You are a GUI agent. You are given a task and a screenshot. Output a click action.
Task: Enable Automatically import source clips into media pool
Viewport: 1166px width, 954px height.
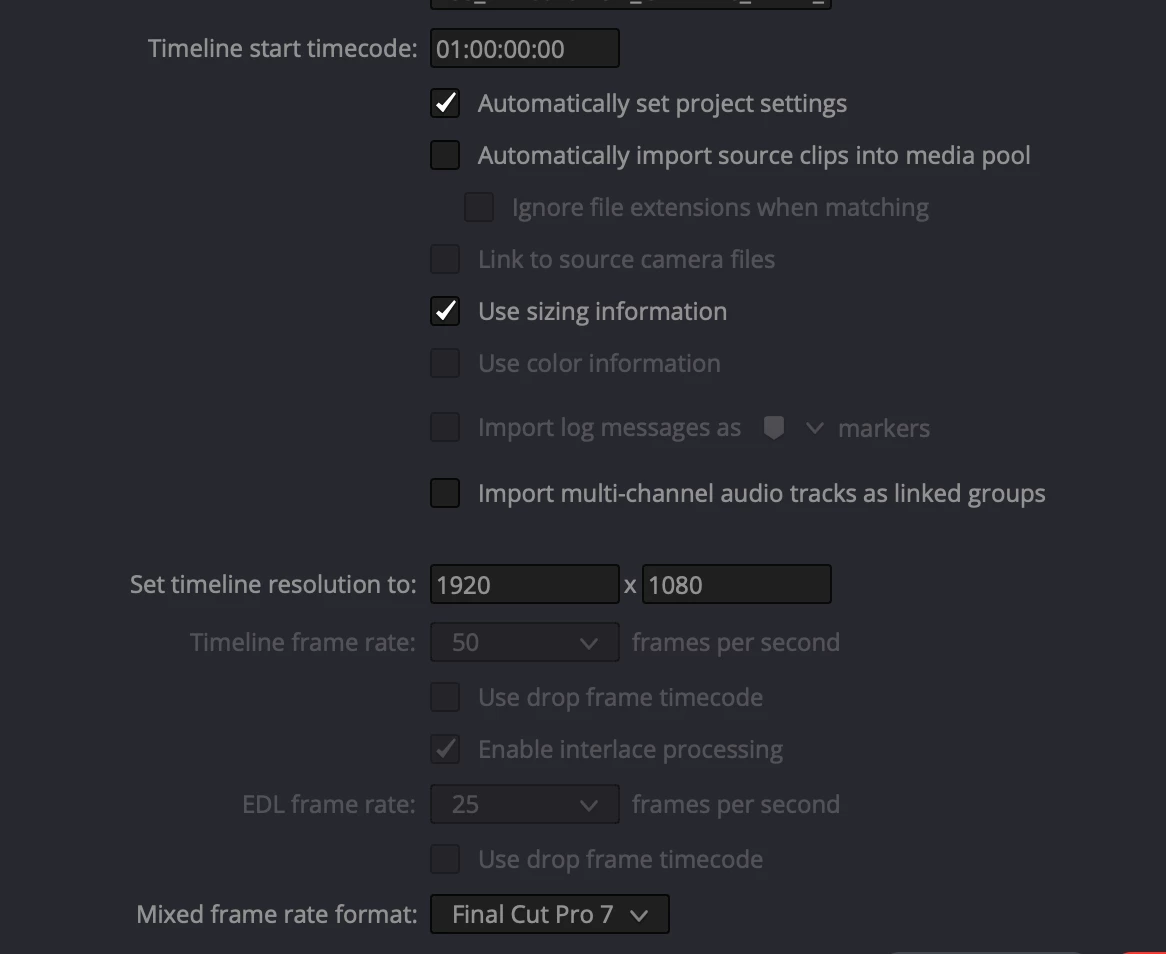tap(445, 155)
